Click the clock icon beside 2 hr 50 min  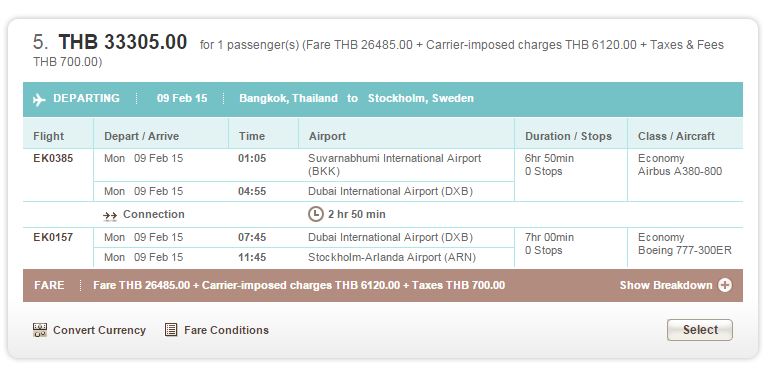(x=316, y=214)
